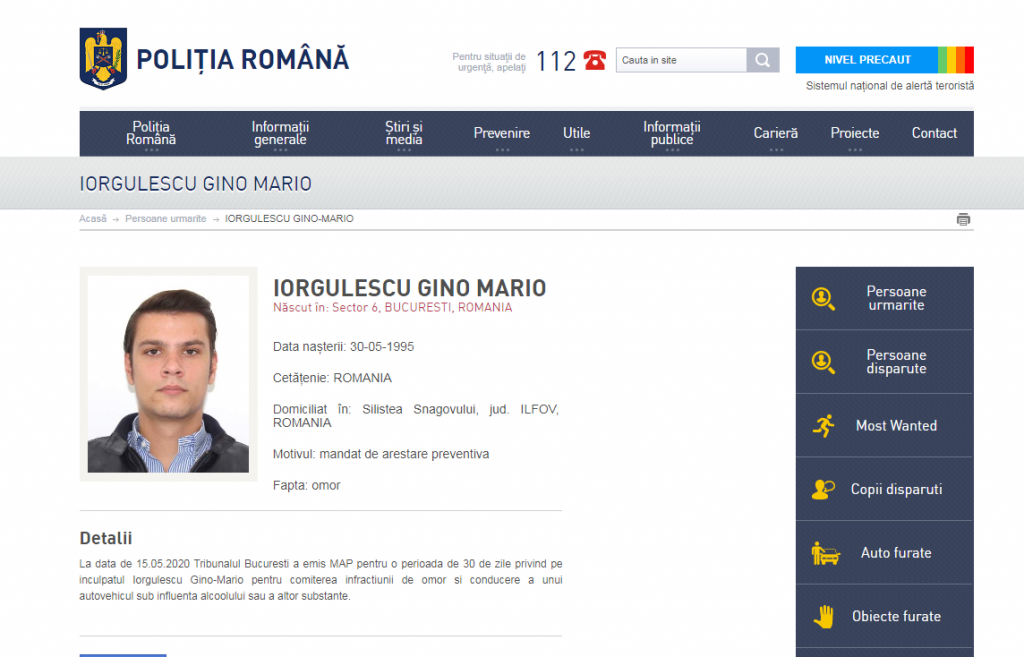Click the POLIȚIA ROMÂNĂ site title

[x=242, y=59]
